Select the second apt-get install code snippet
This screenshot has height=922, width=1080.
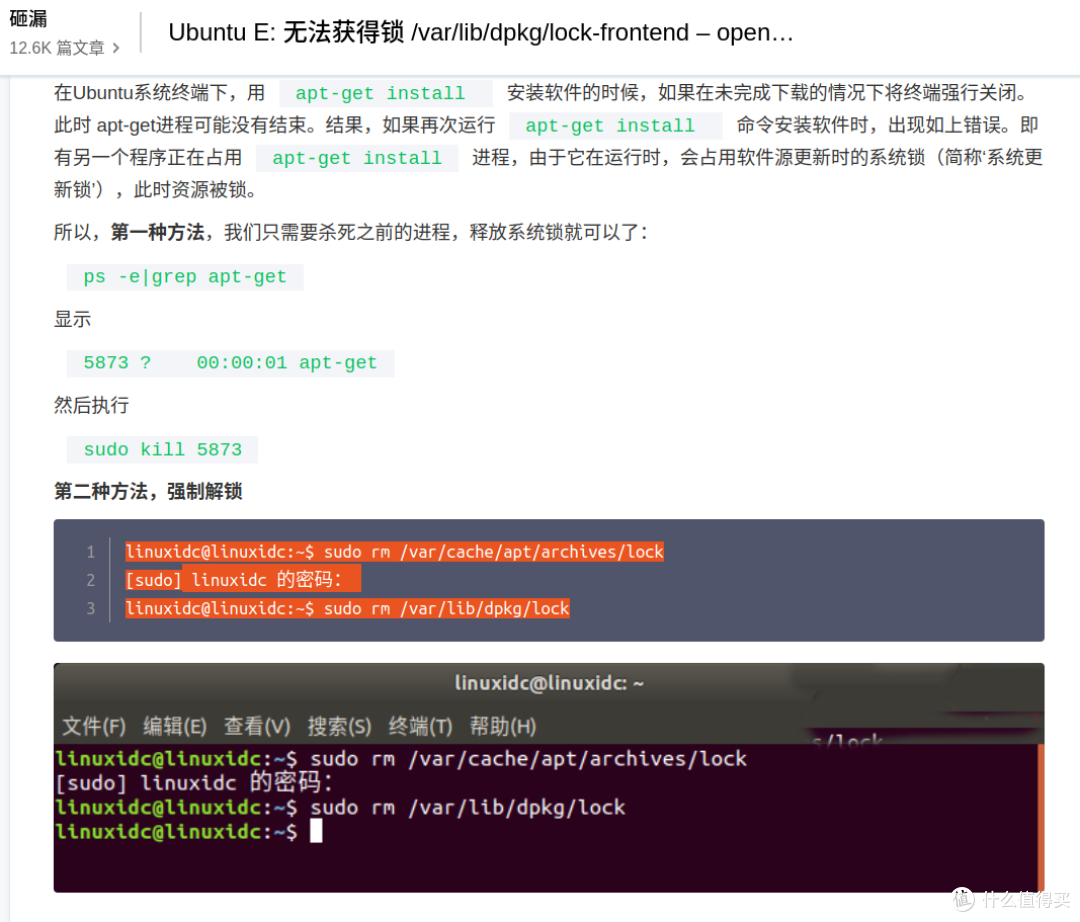click(615, 125)
